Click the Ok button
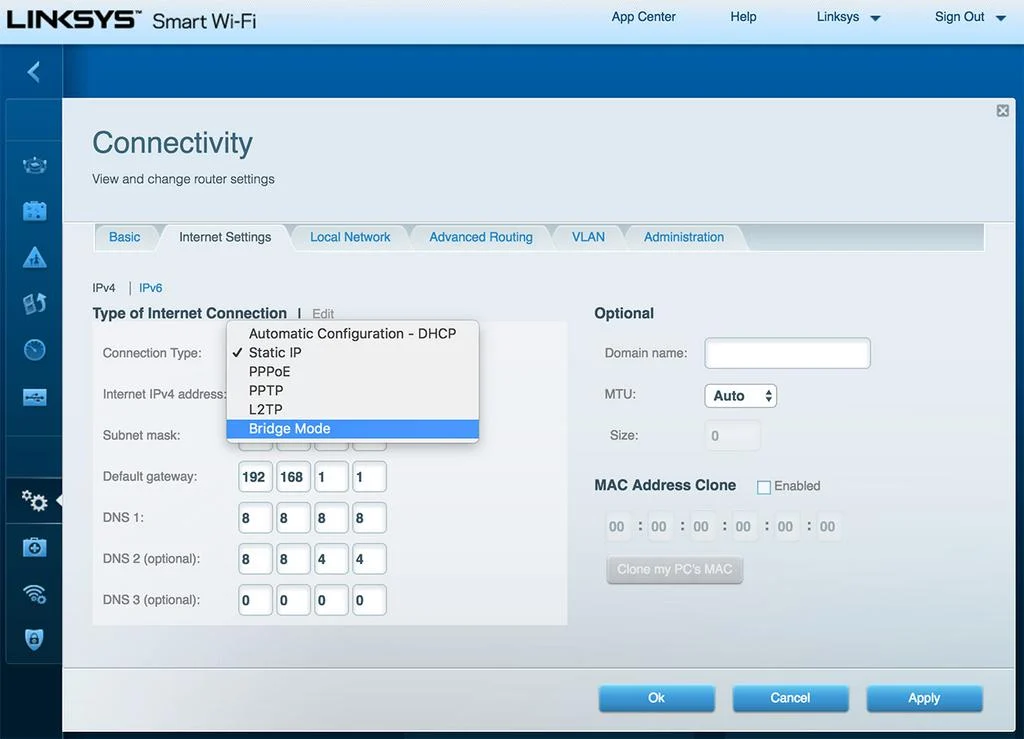The width and height of the screenshot is (1024, 739). coord(656,698)
